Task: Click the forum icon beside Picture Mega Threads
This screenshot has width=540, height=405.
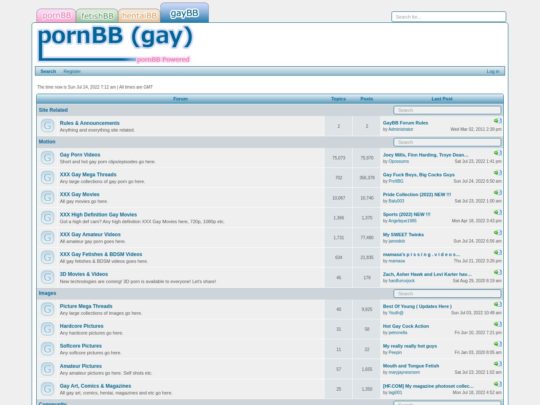Action: pyautogui.click(x=48, y=309)
